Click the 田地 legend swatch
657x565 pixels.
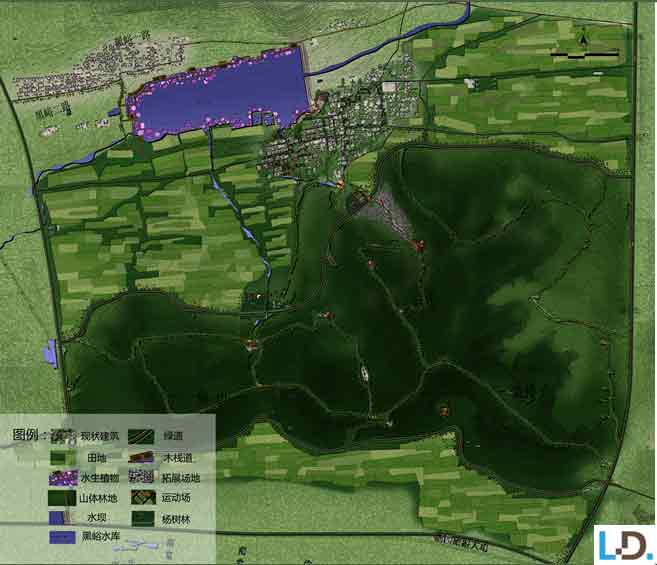[63, 456]
